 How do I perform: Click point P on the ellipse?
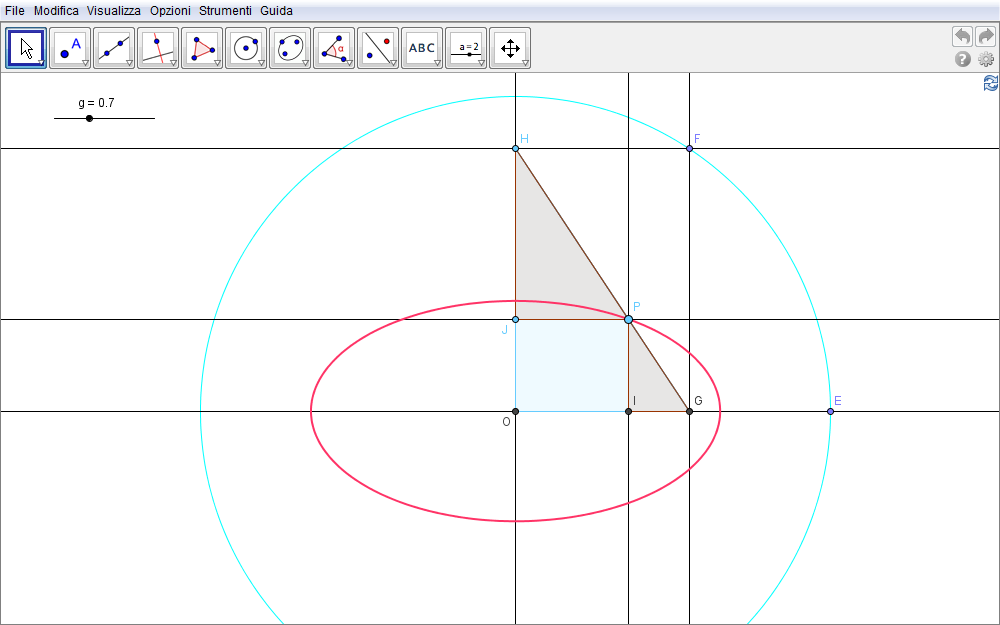tap(628, 319)
